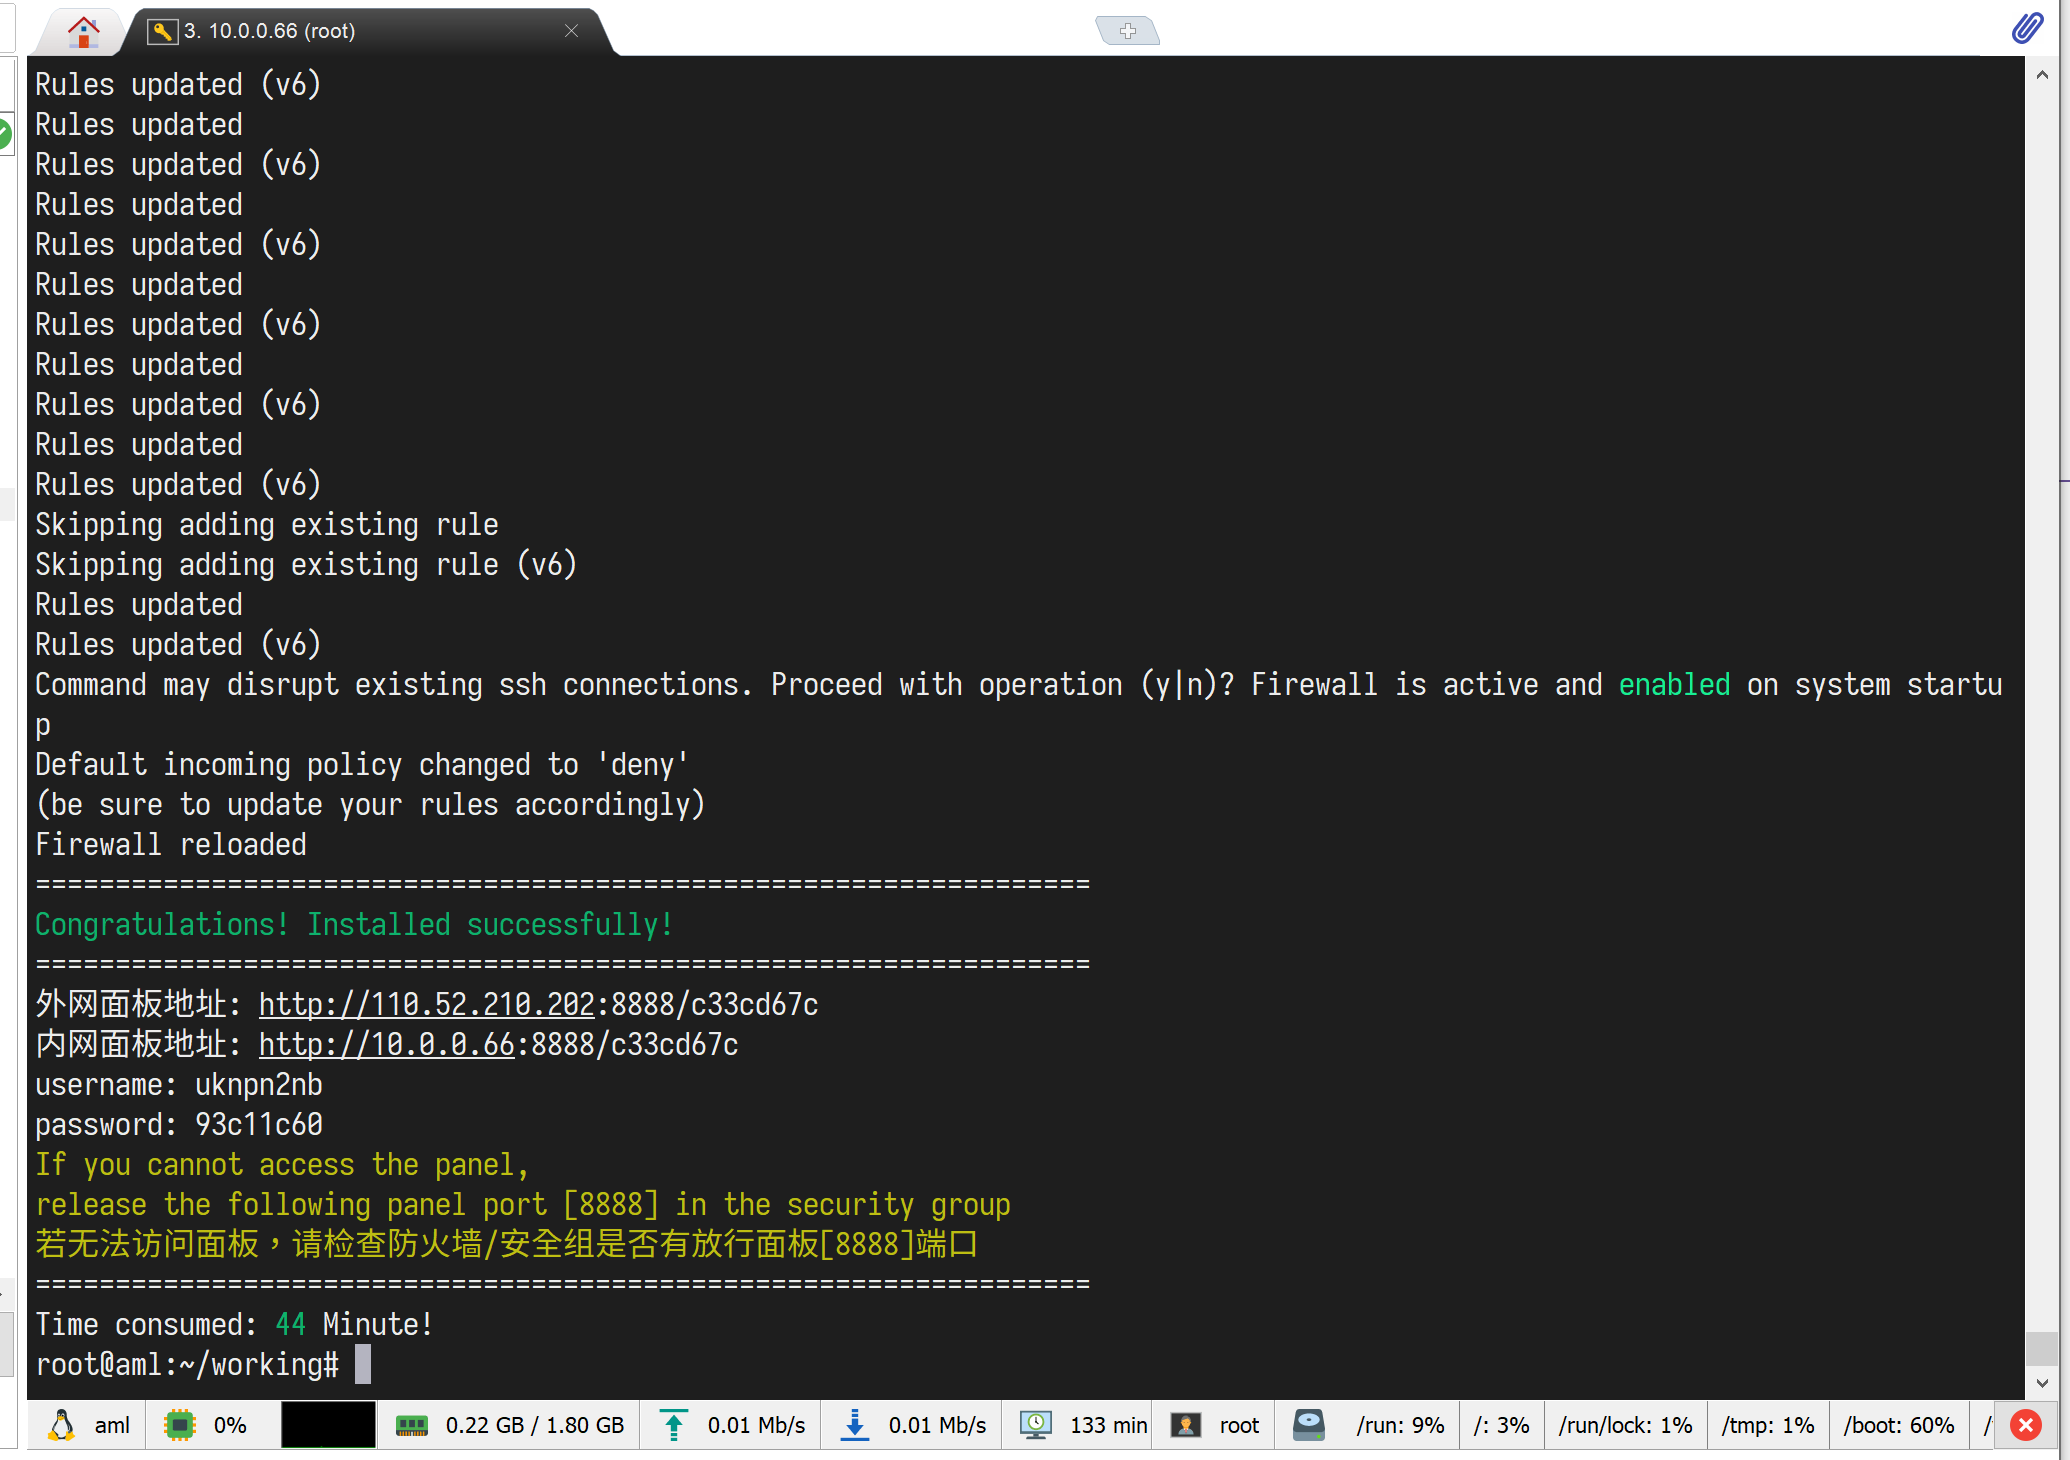The height and width of the screenshot is (1460, 2070).
Task: Click the /boot: 60% disk indicator
Action: click(1899, 1425)
